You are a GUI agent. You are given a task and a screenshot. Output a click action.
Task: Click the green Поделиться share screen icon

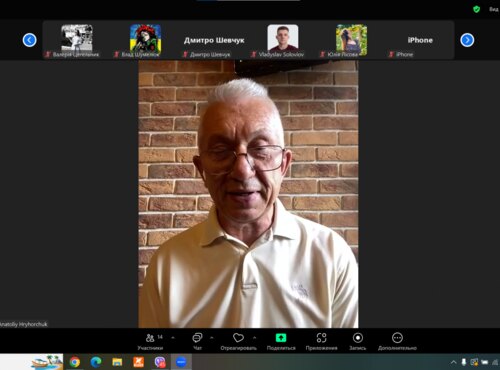pyautogui.click(x=281, y=338)
